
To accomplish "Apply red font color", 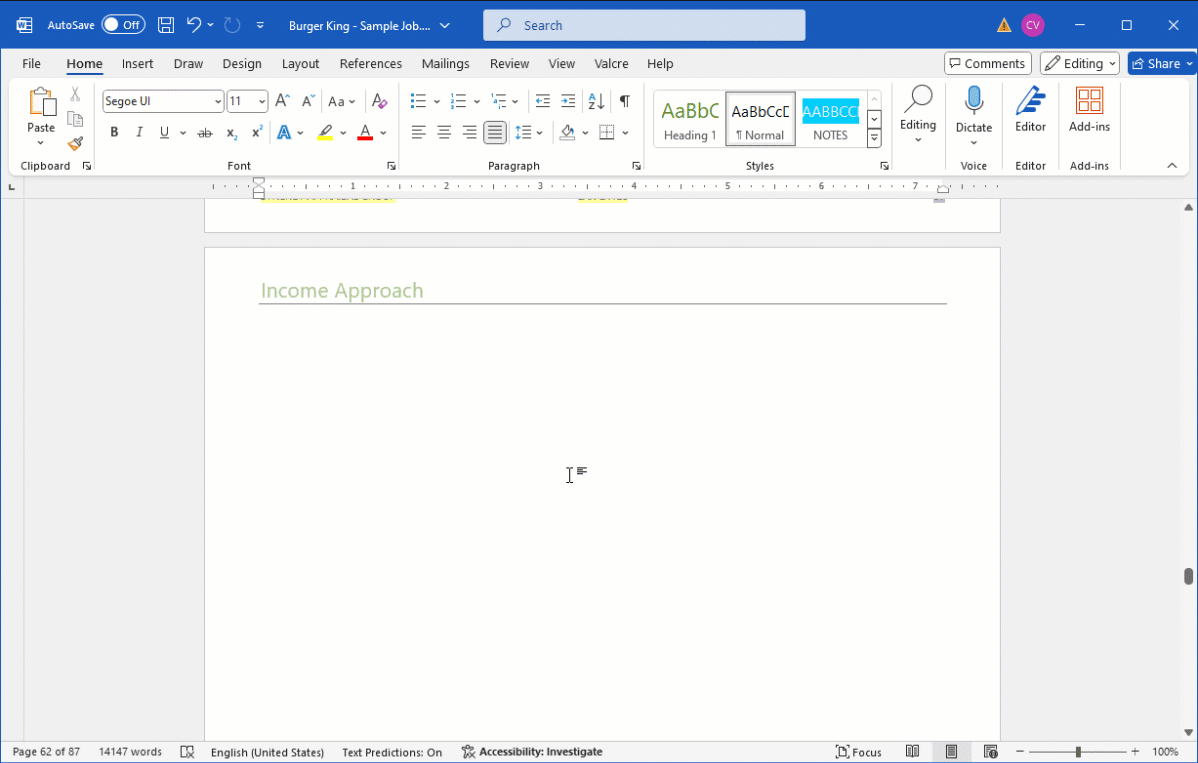I will (x=365, y=133).
